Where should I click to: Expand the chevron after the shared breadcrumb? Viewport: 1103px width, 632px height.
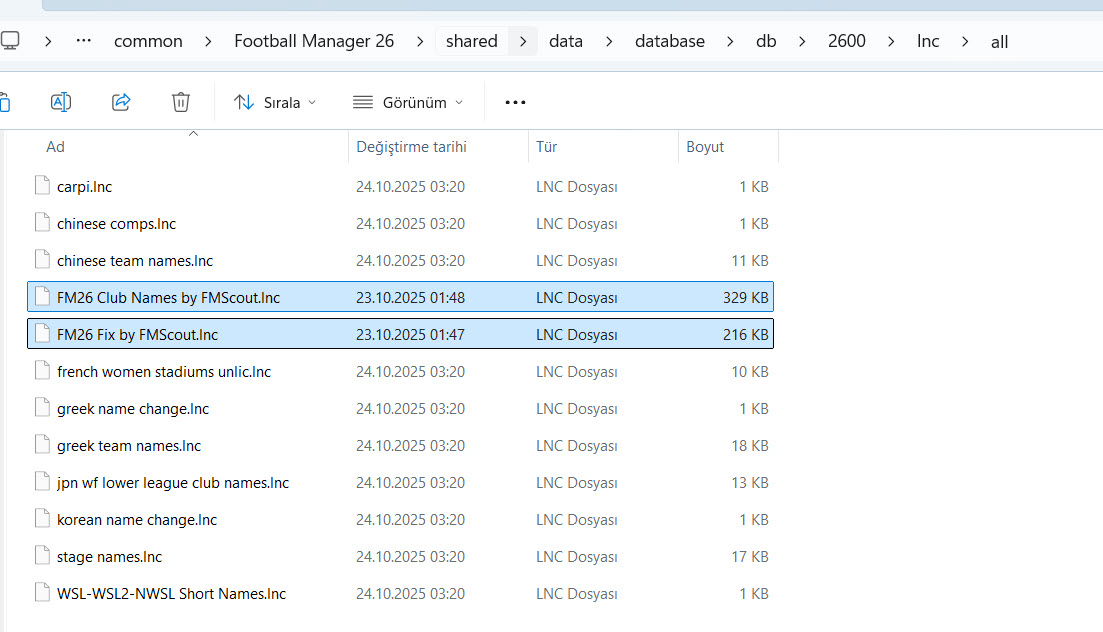pyautogui.click(x=523, y=41)
